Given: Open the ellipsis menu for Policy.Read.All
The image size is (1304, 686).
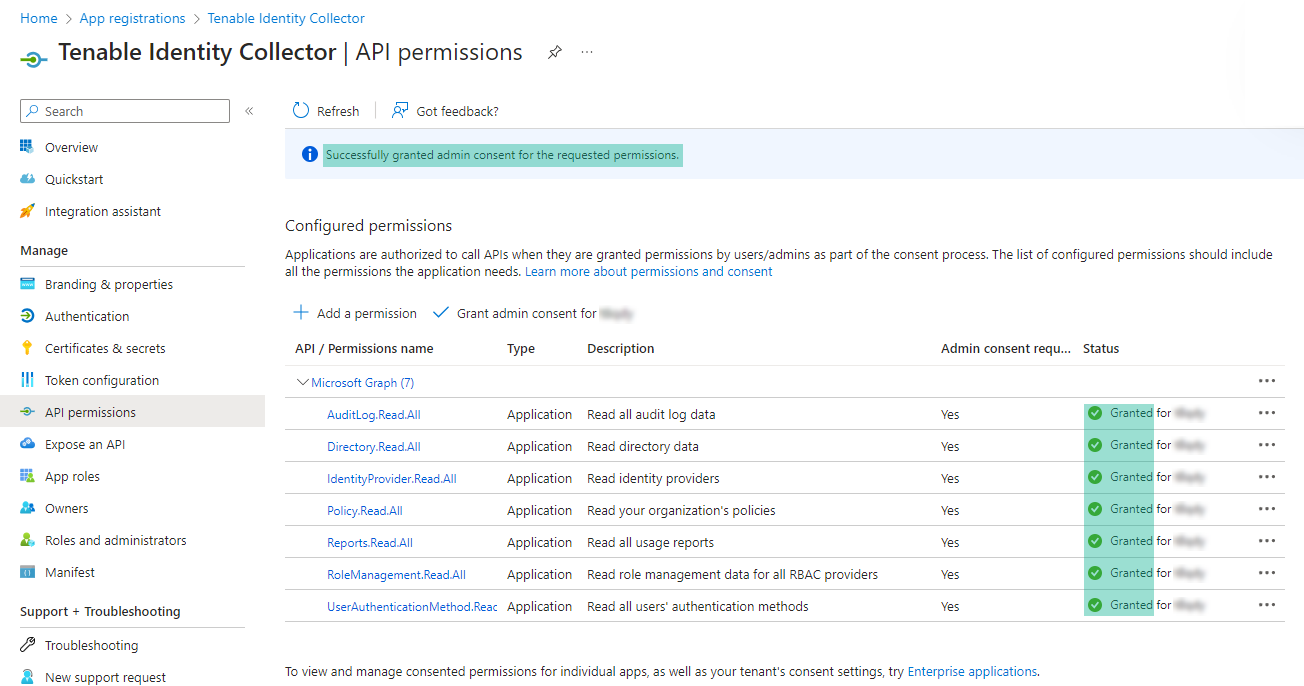Looking at the screenshot, I should click(1267, 509).
